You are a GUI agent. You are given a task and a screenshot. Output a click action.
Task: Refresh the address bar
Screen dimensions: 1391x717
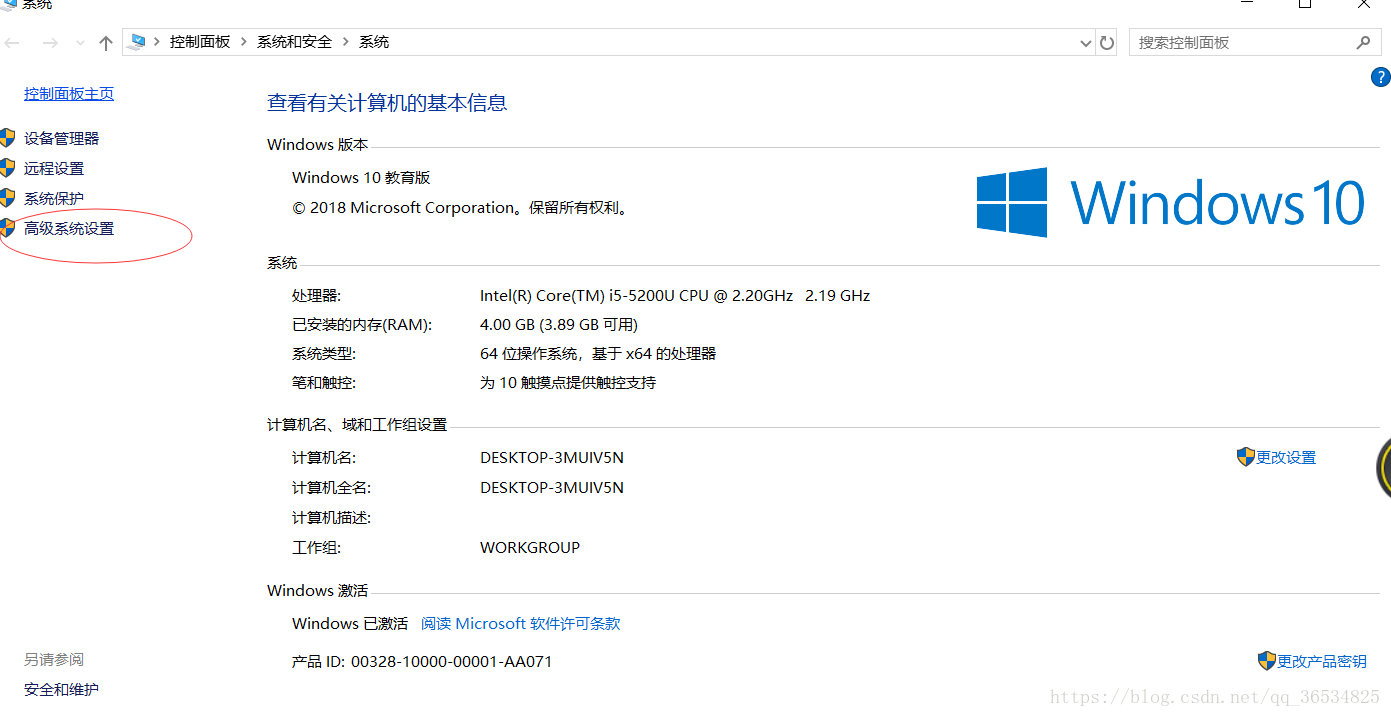tap(1107, 43)
